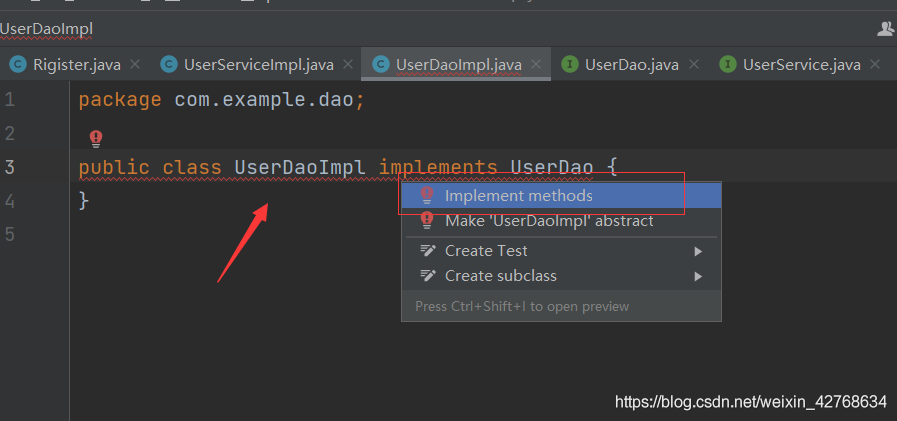This screenshot has width=897, height=421.
Task: Click line number 5 in gutter
Action: point(9,235)
